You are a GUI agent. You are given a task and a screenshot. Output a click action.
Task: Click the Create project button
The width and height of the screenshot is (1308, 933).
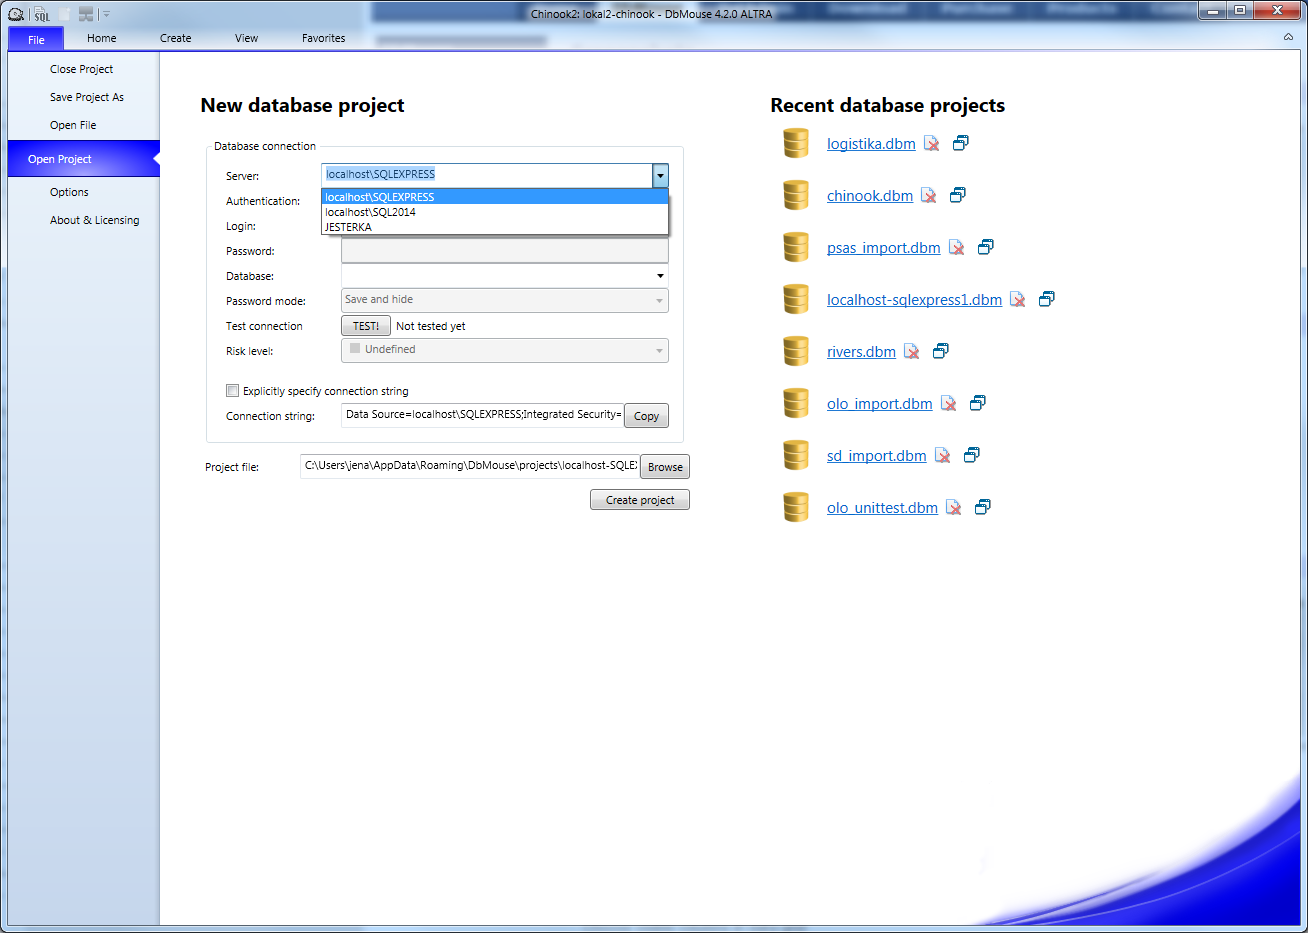640,500
